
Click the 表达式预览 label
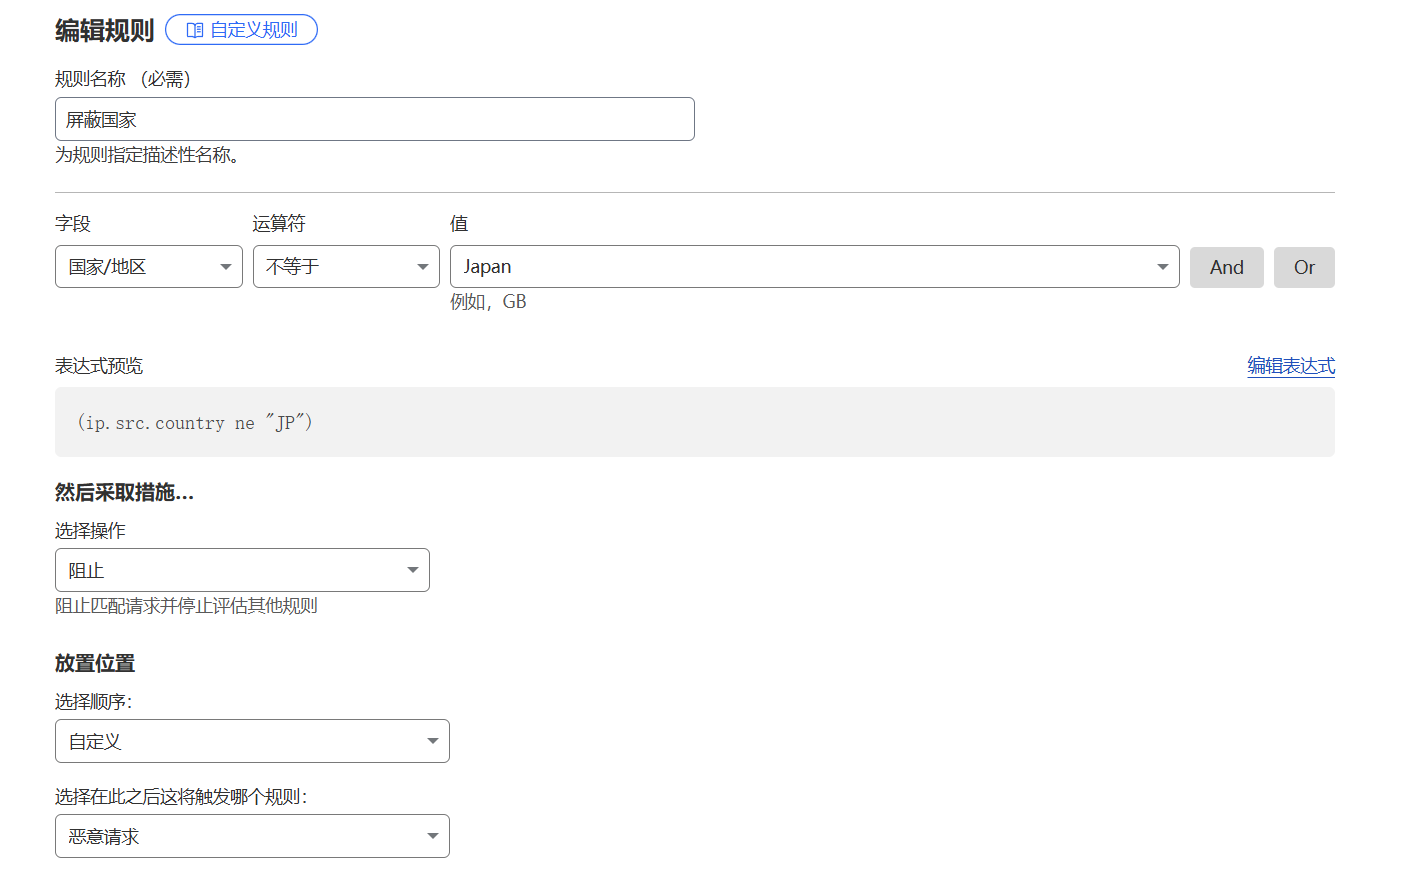coord(99,366)
